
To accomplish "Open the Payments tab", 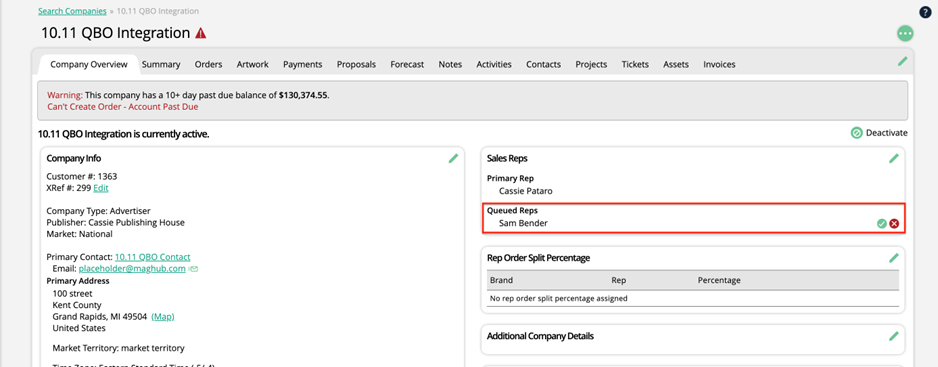I will (x=303, y=65).
